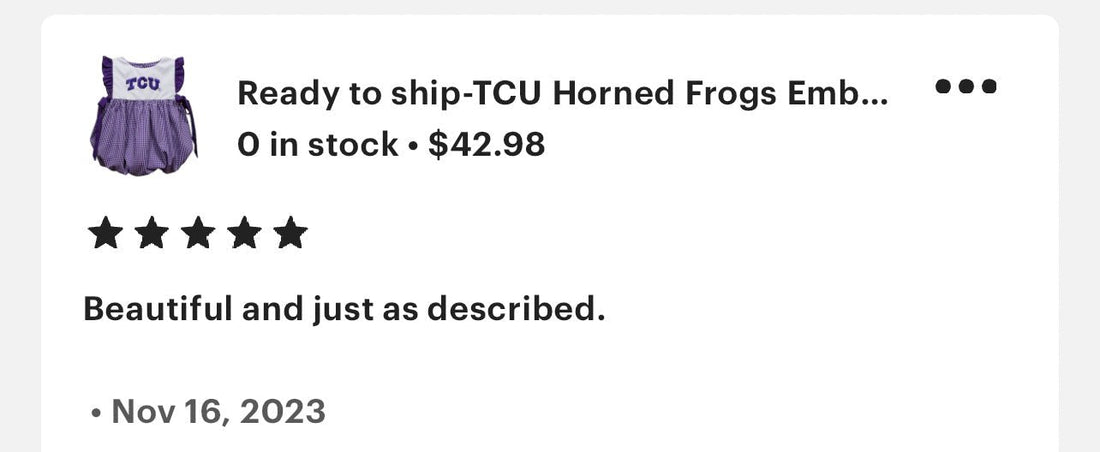The image size is (1100, 452).
Task: Open the purple TCU romper product thumbnail
Action: [x=144, y=116]
